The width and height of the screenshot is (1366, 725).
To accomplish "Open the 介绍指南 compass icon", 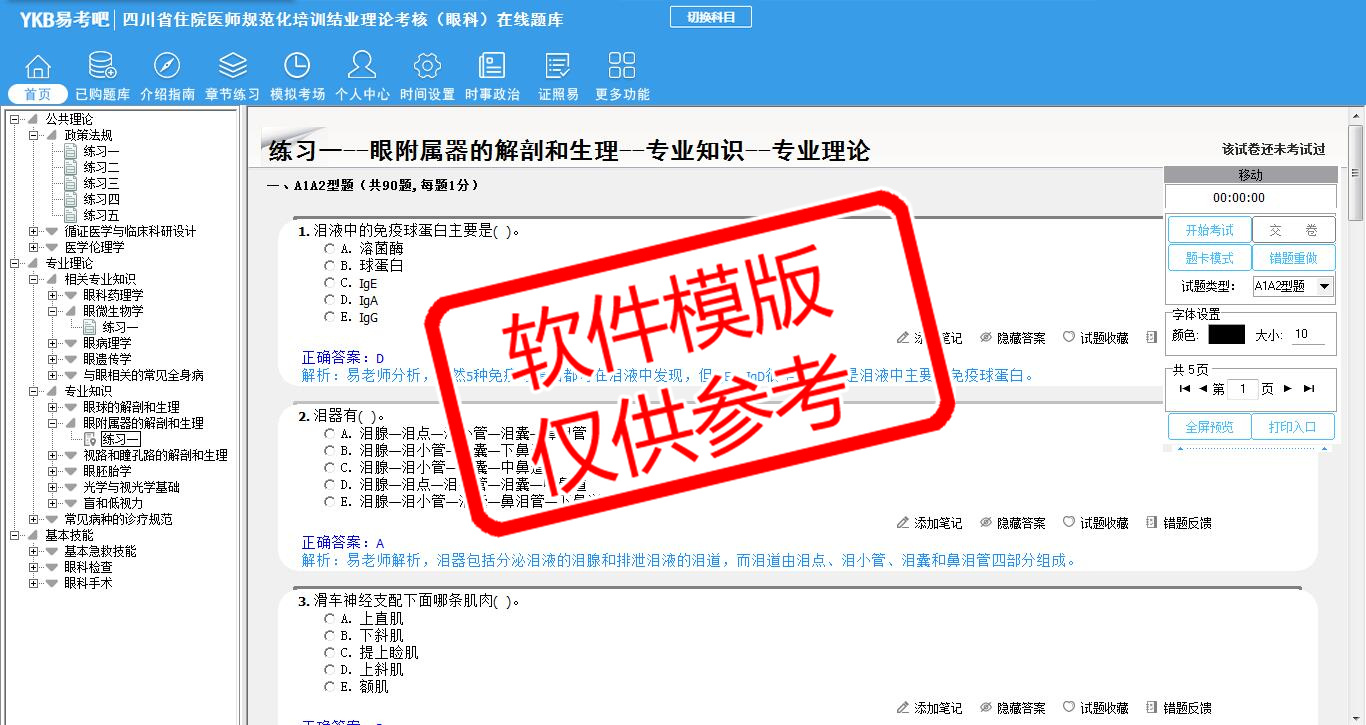I will pos(167,67).
